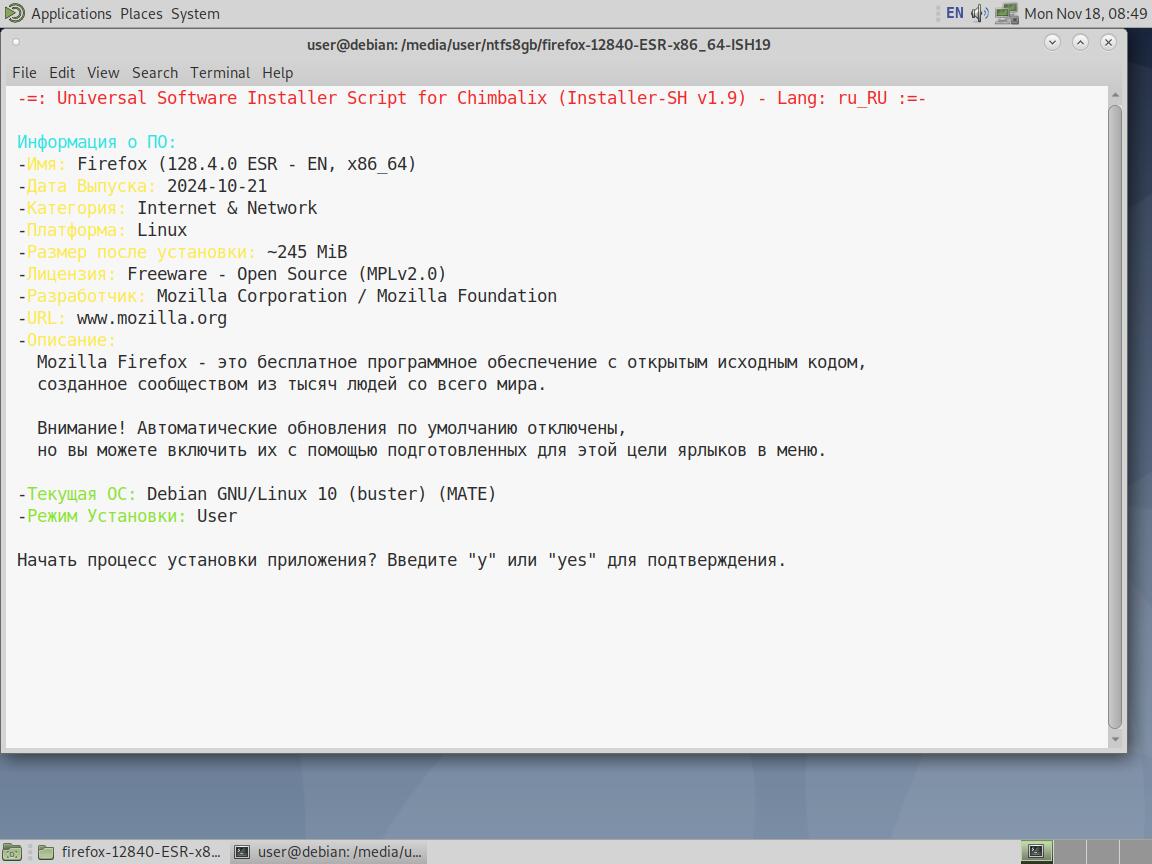Open the Applications menu
The height and width of the screenshot is (864, 1152).
[71, 14]
